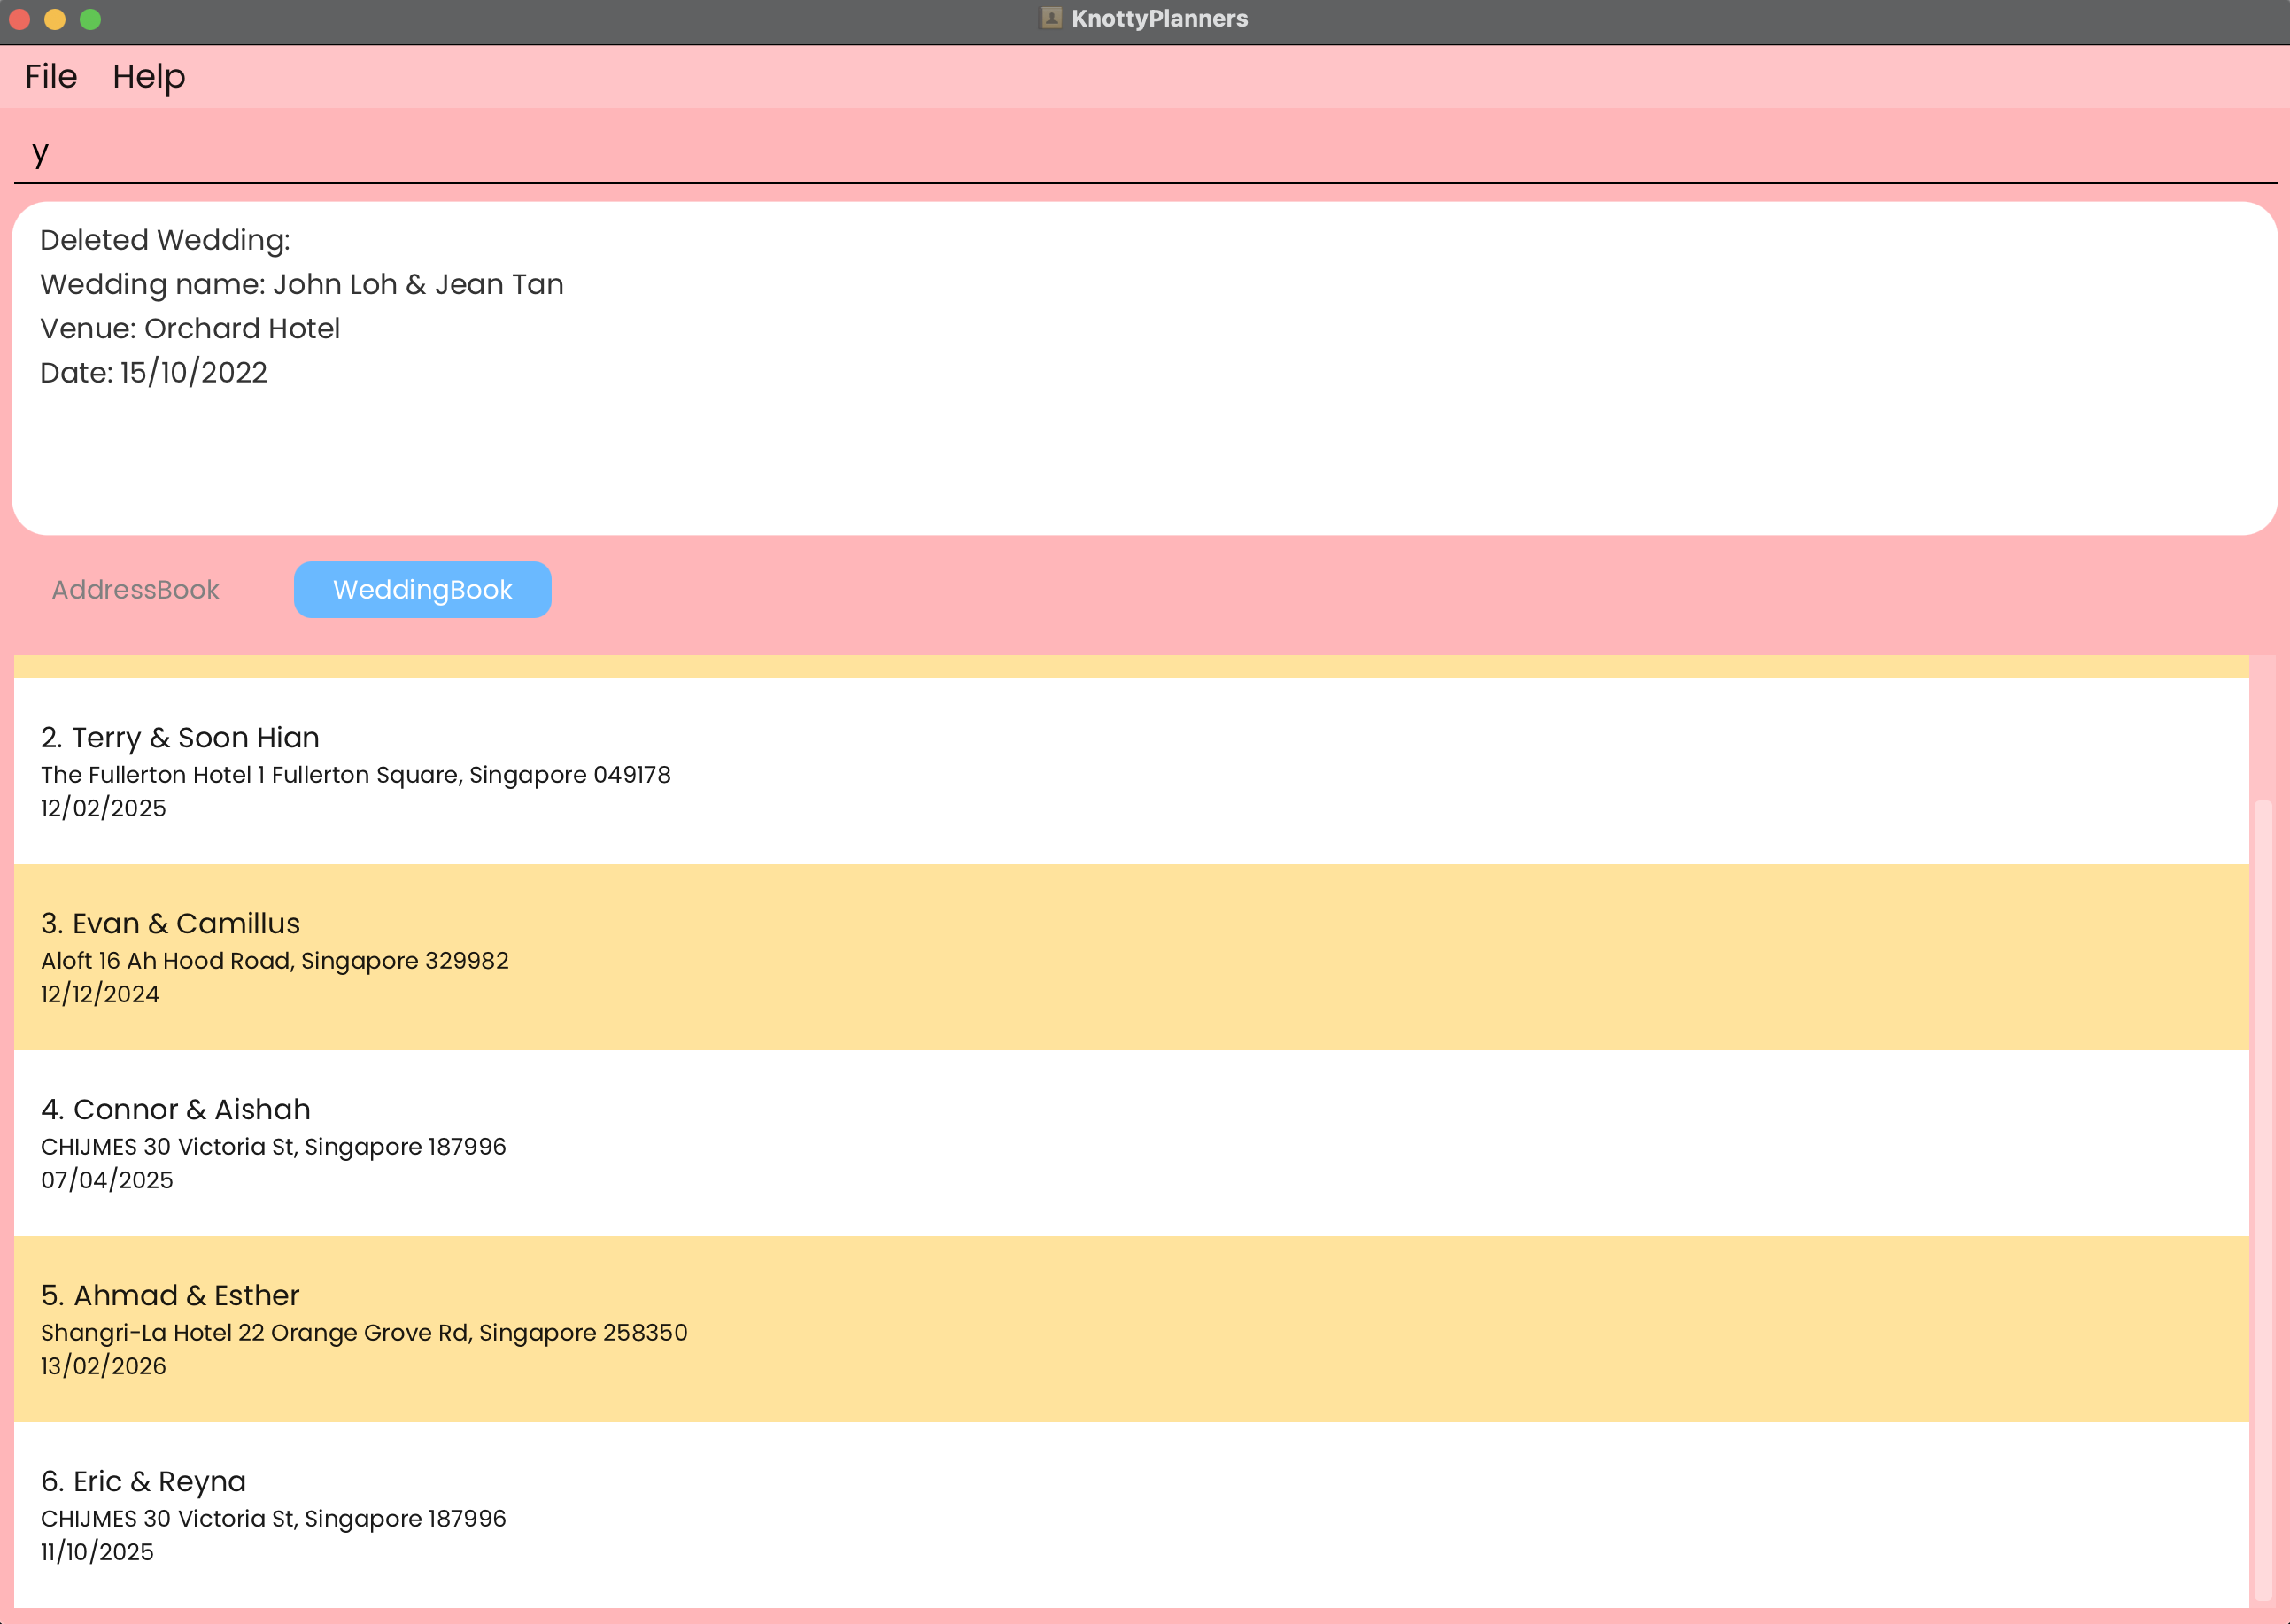
Task: Click the KnottyPlanners title bar icon
Action: coord(1050,18)
